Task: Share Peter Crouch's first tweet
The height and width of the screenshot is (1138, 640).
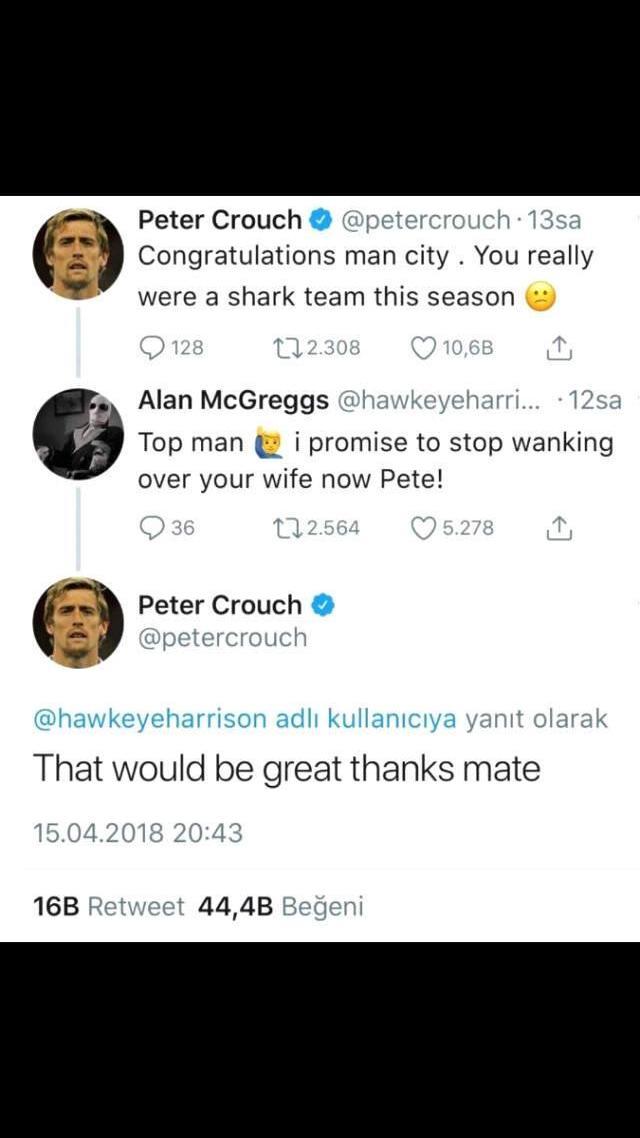Action: point(559,348)
